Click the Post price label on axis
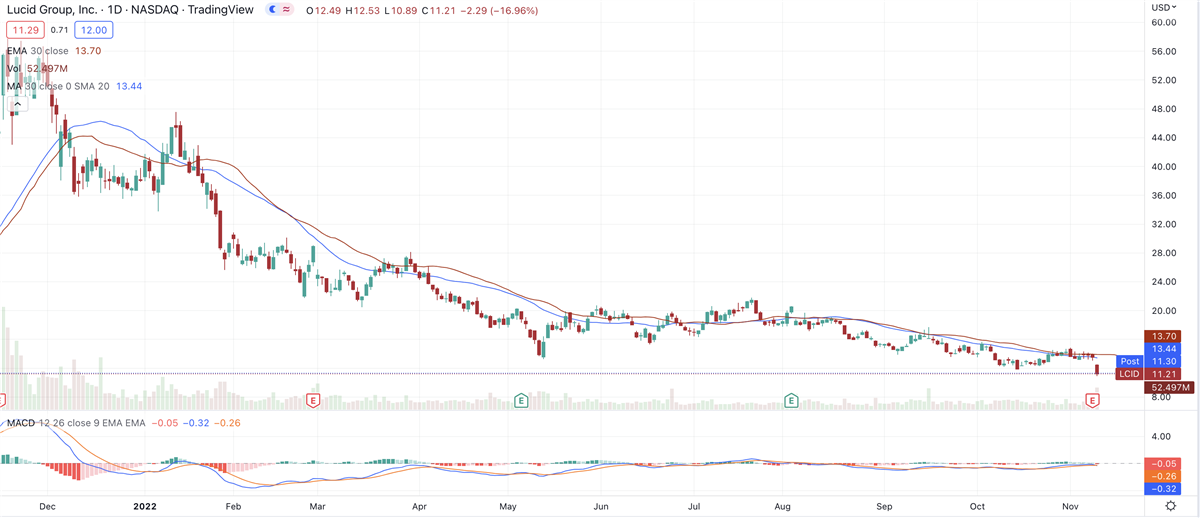This screenshot has width=1200, height=518. point(1129,361)
